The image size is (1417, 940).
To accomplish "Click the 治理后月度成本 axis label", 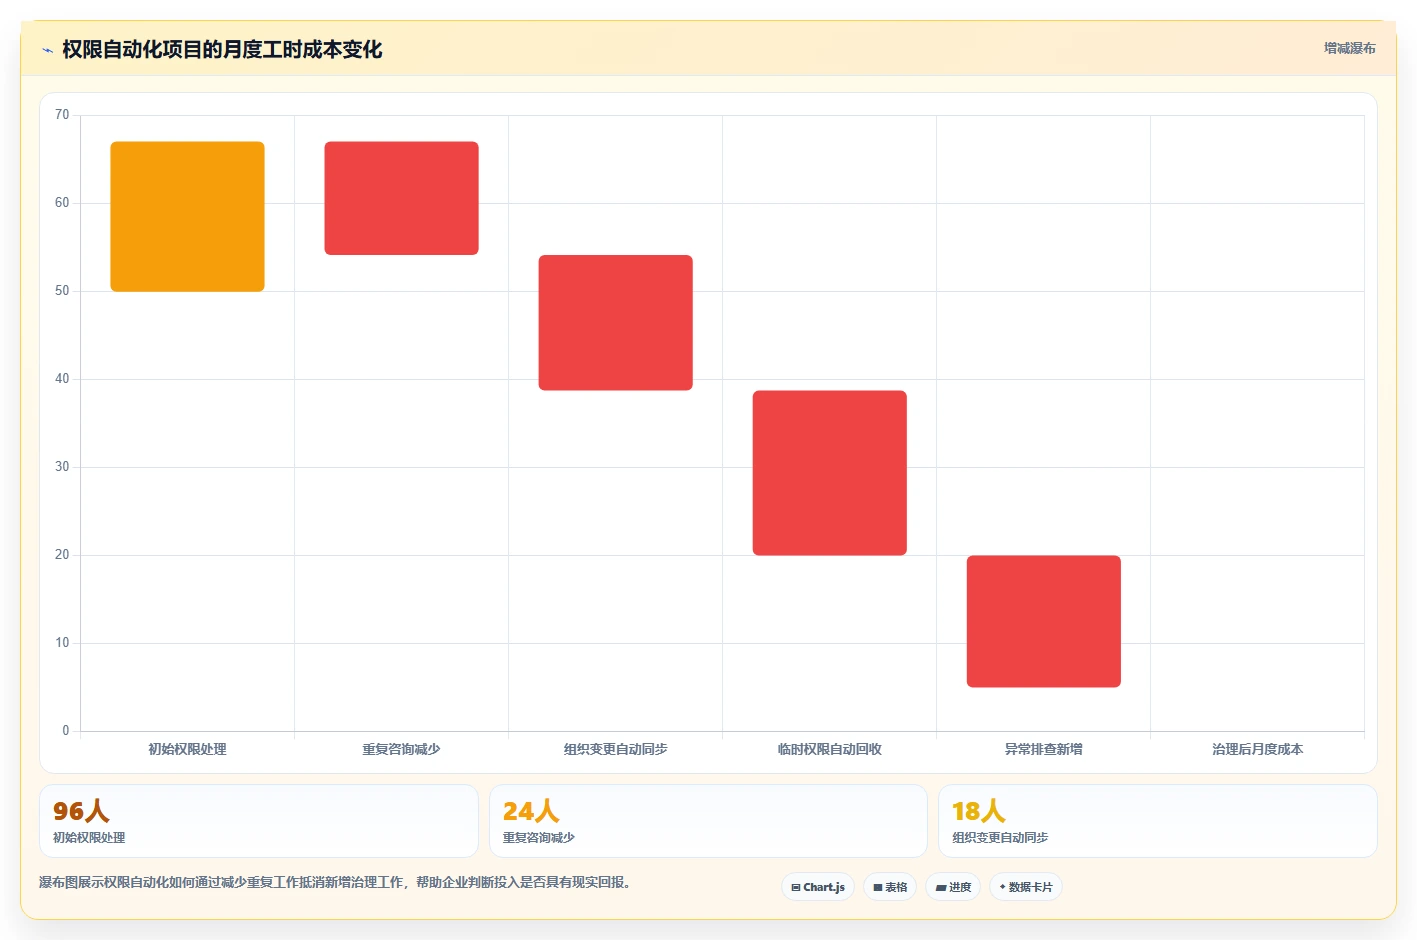I will click(x=1257, y=749).
